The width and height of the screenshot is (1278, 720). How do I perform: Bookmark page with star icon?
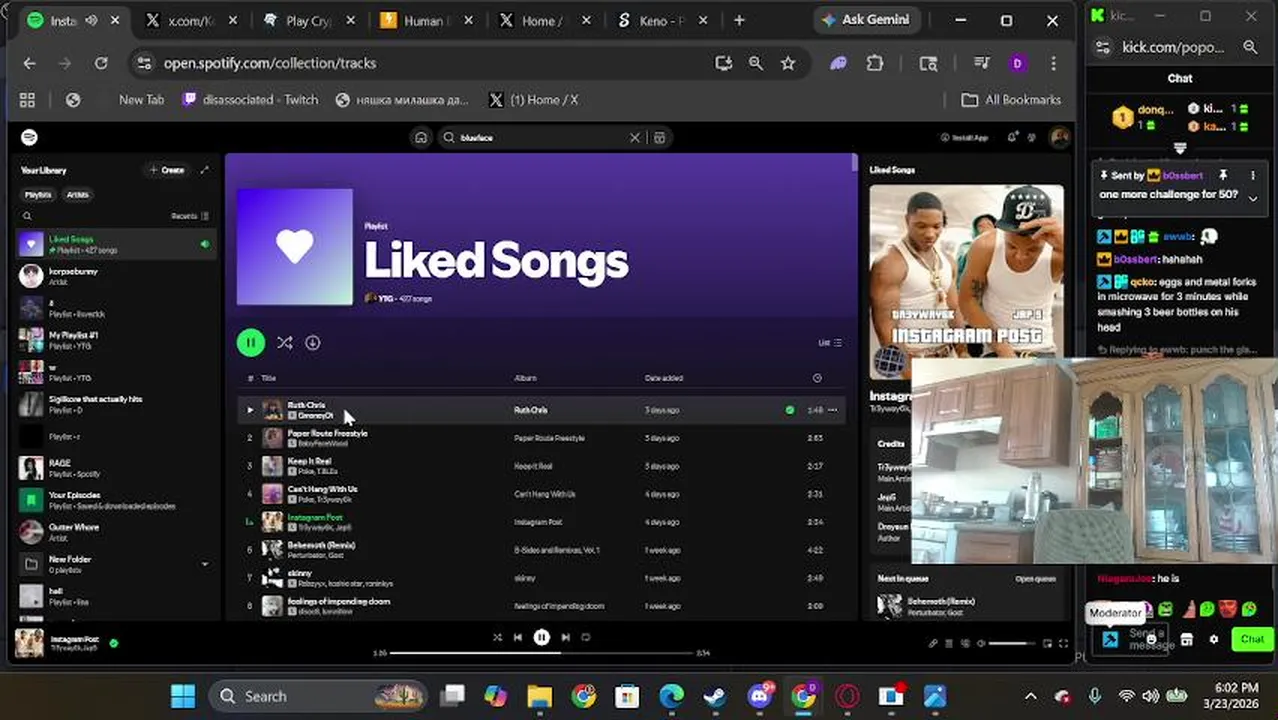(788, 63)
